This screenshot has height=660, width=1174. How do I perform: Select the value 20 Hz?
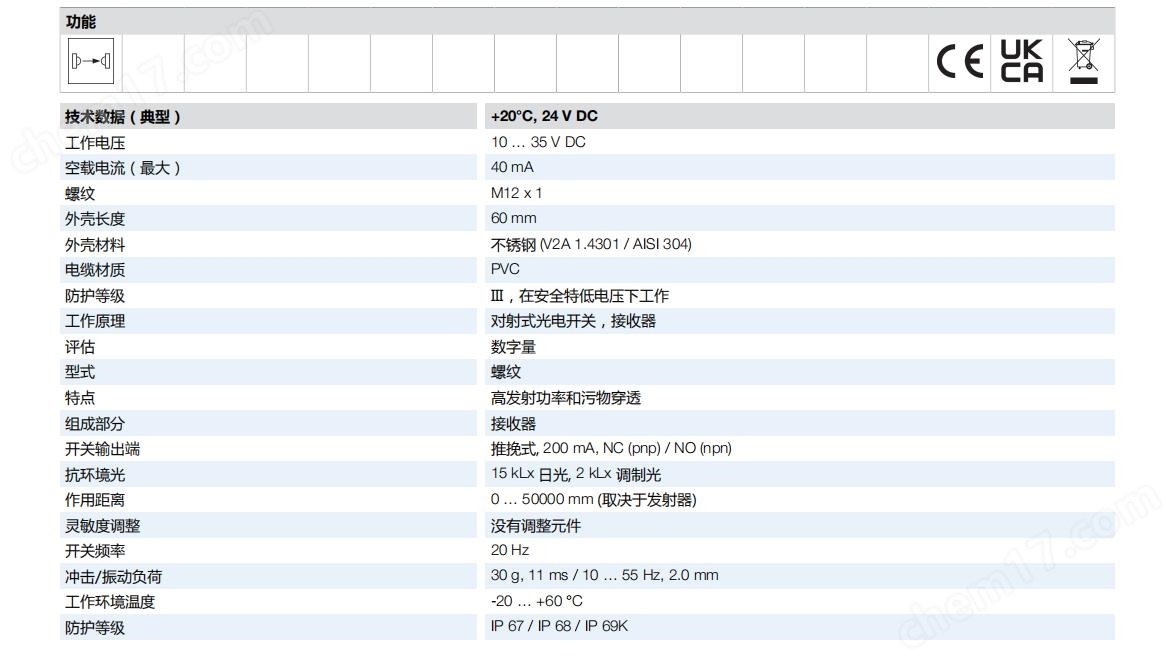tap(510, 550)
